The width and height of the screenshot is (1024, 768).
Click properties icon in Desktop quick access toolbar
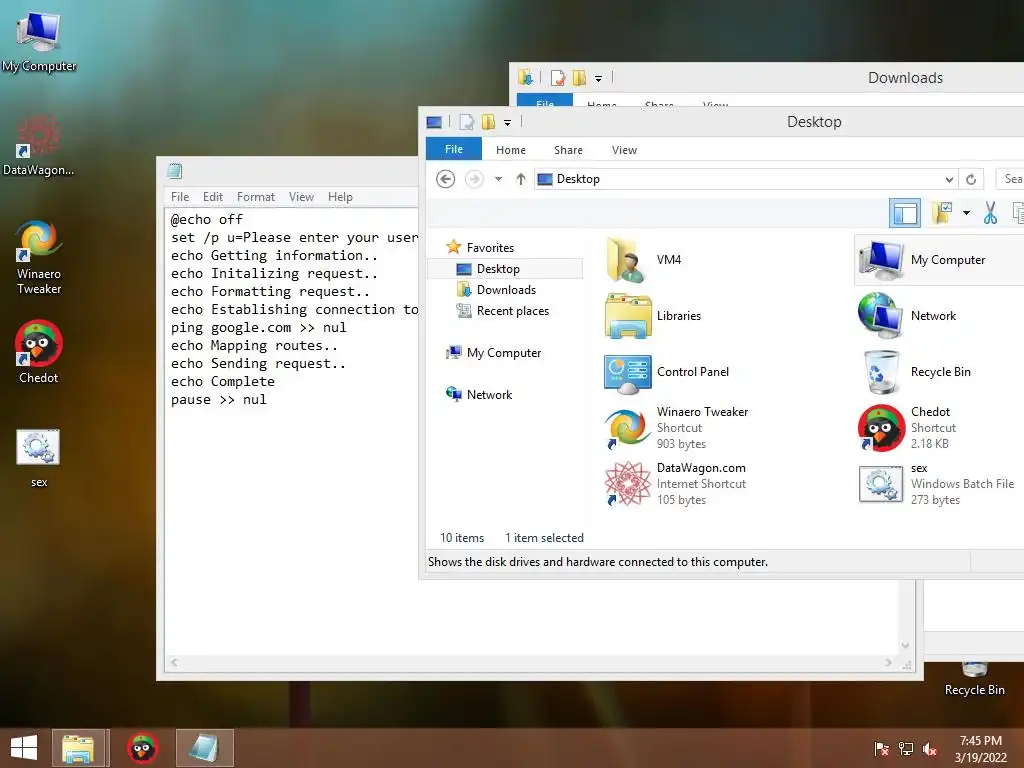coord(466,122)
